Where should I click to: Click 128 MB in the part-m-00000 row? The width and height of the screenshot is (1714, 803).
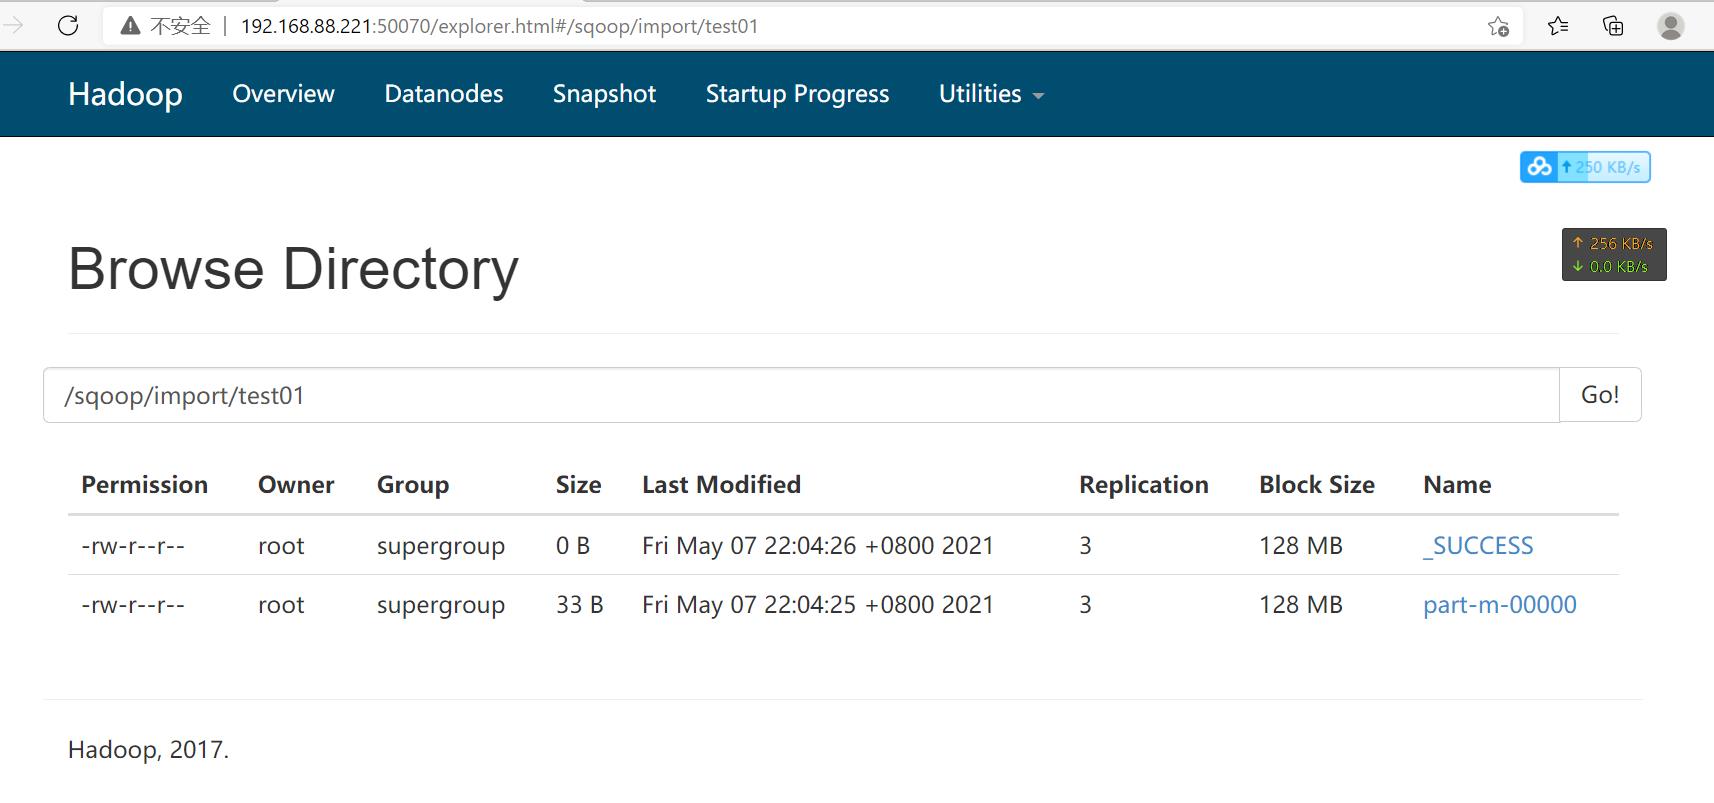pos(1301,605)
